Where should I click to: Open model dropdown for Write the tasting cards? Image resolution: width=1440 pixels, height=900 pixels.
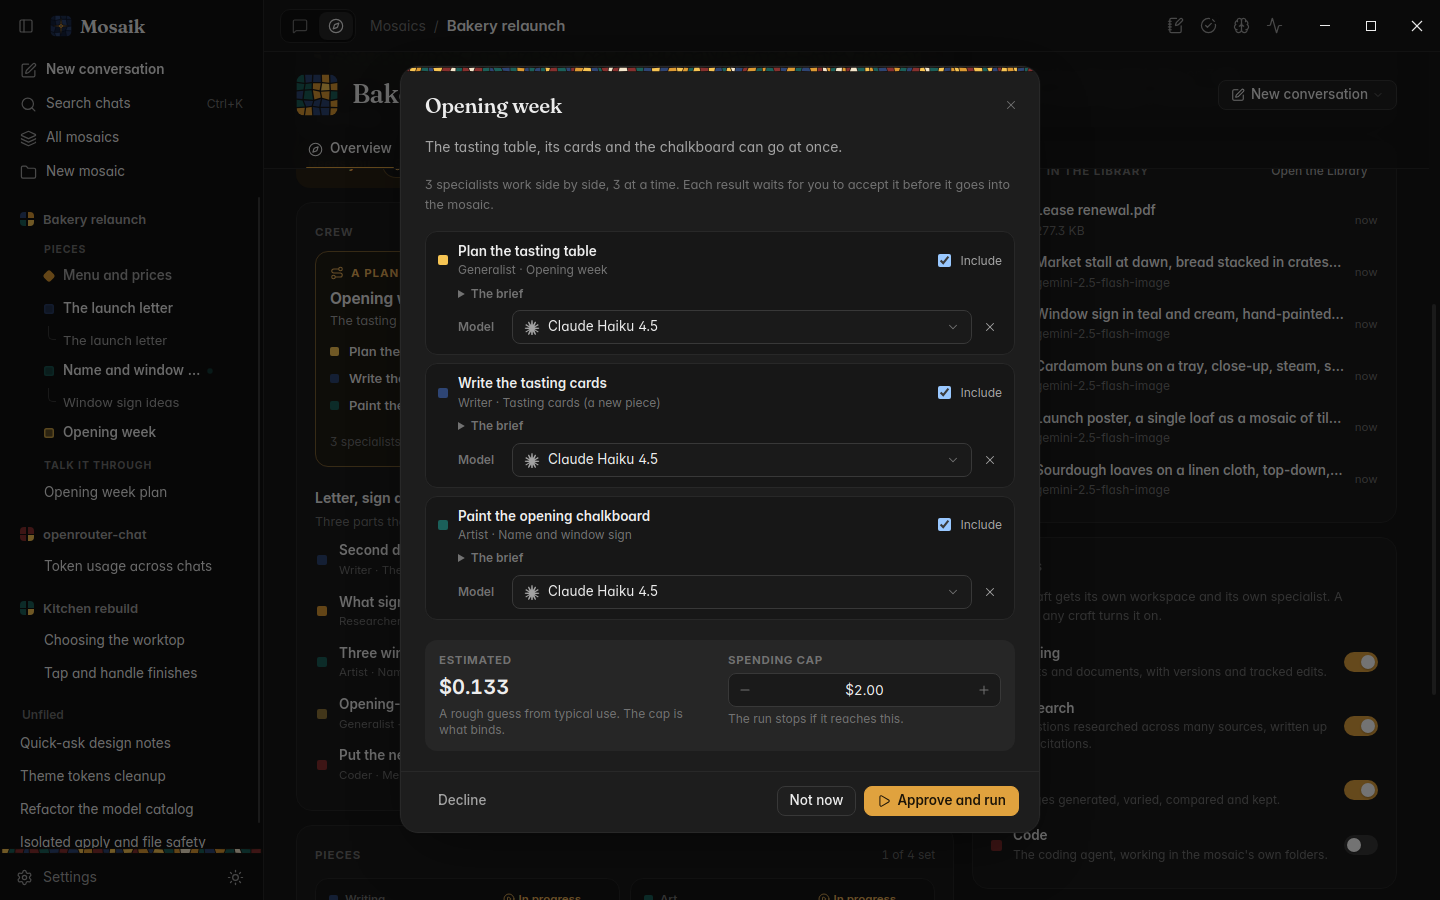pos(741,460)
